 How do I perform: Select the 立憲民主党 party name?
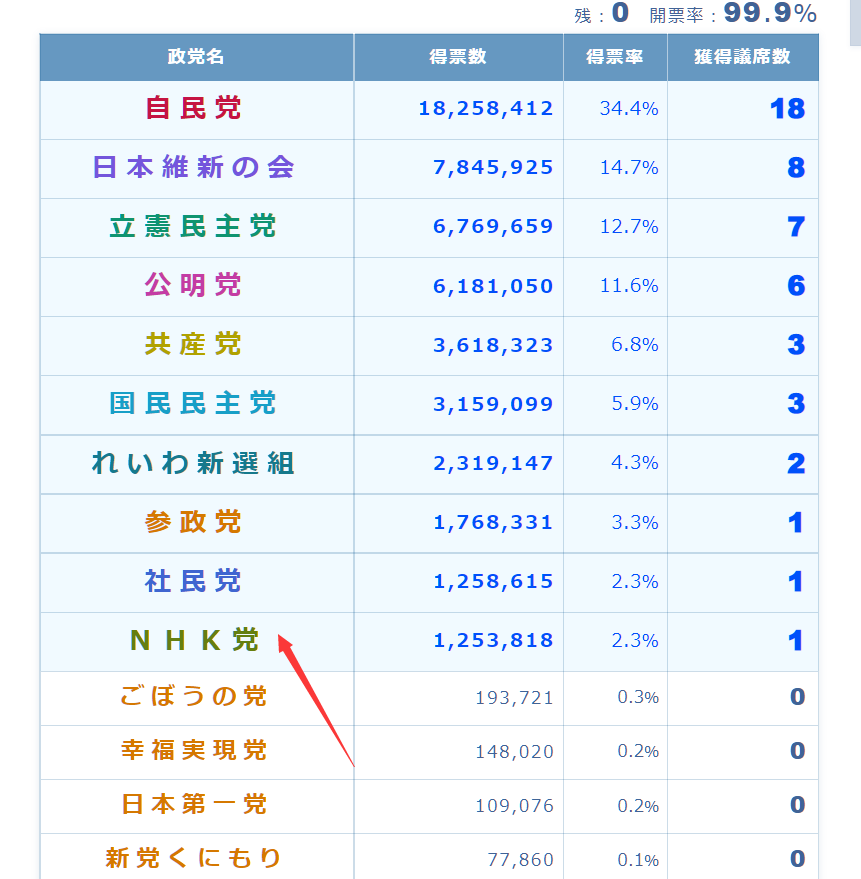click(193, 226)
